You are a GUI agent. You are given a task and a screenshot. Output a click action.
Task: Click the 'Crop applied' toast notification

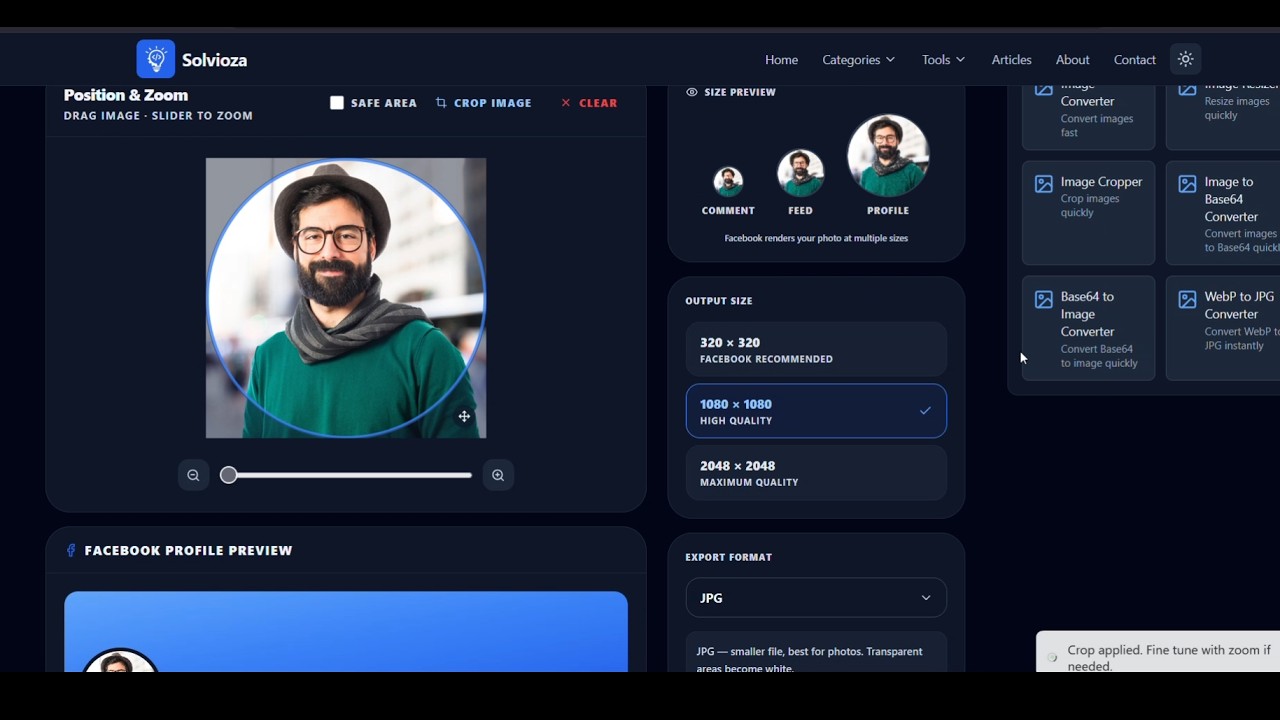[1158, 652]
